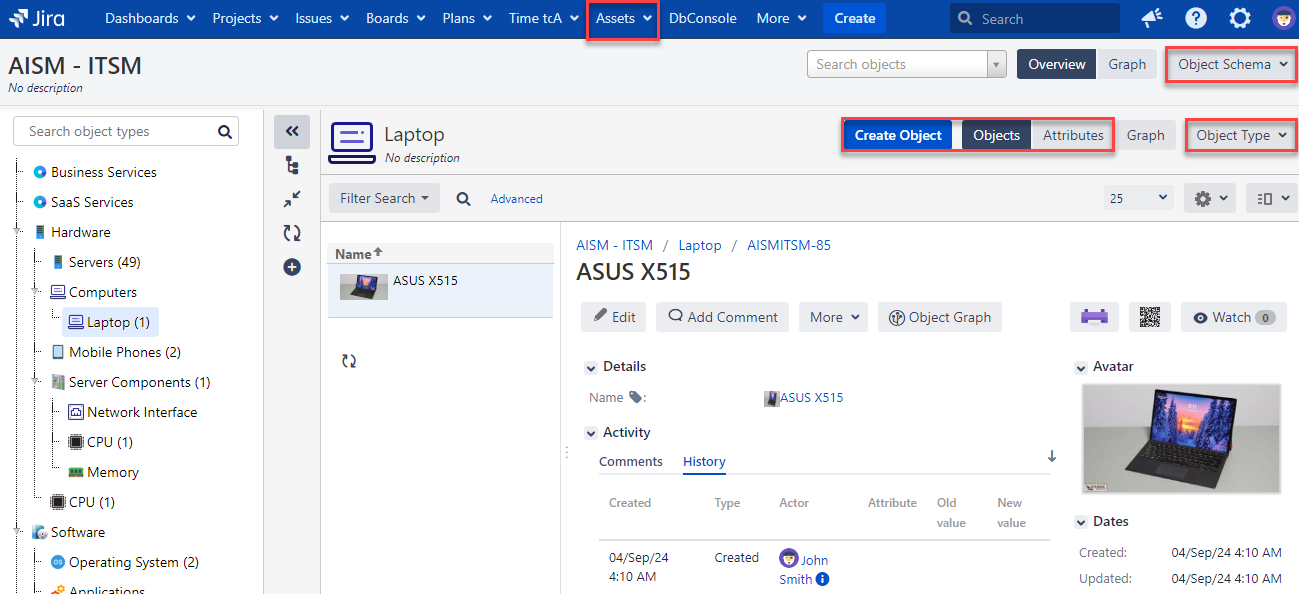
Task: Switch to the Attributes view
Action: click(x=1073, y=135)
